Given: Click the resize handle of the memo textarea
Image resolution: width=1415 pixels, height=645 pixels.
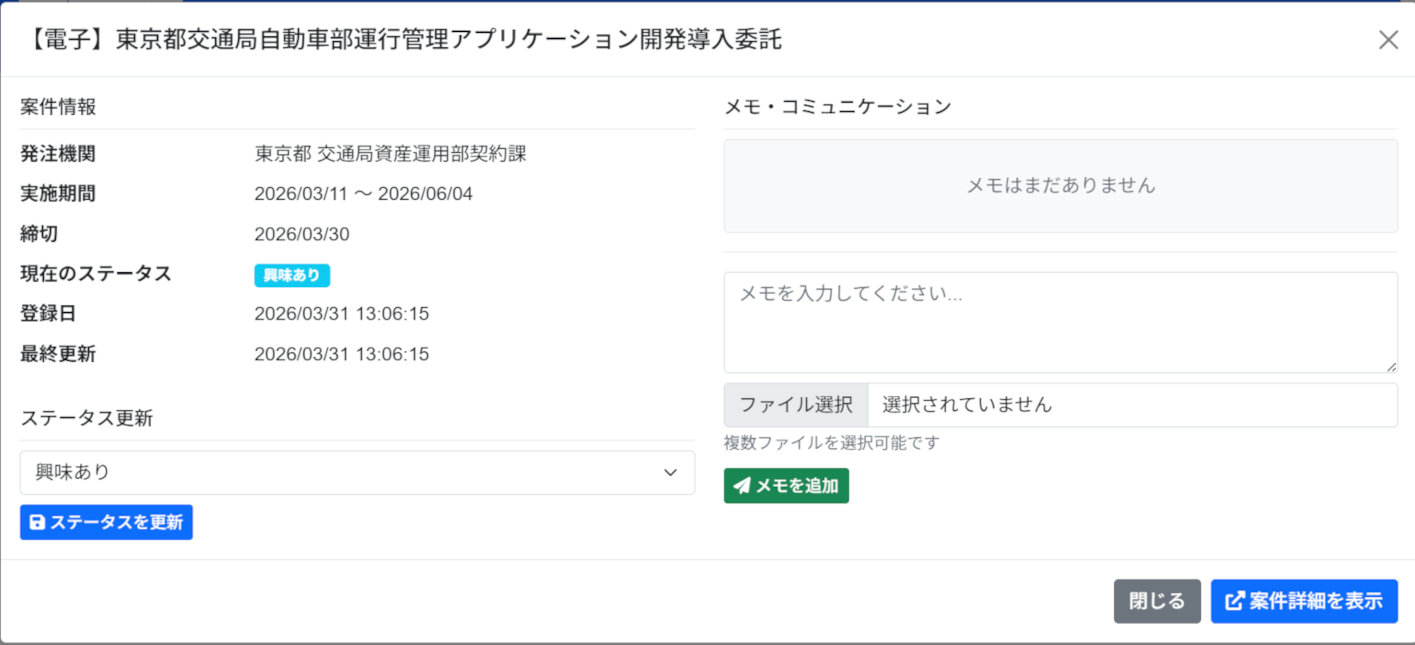Looking at the screenshot, I should pyautogui.click(x=1390, y=366).
